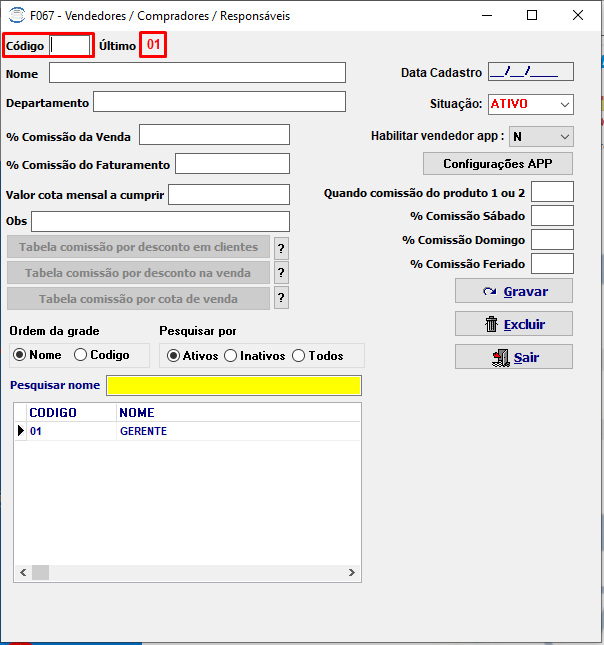Click the yellow Pesquisar nome field
Viewport: 604px width, 645px height.
tap(234, 385)
